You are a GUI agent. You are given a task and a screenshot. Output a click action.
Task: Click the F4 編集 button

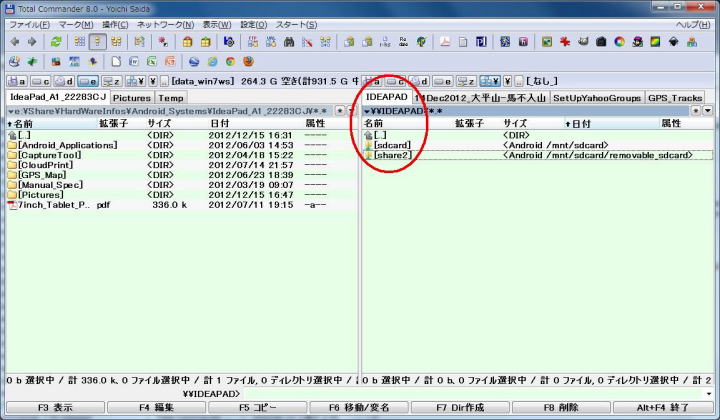(157, 408)
